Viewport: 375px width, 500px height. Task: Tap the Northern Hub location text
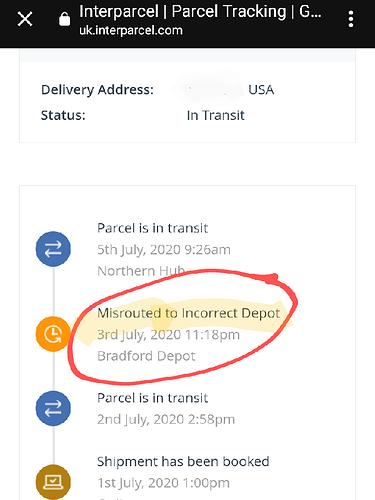(x=141, y=271)
